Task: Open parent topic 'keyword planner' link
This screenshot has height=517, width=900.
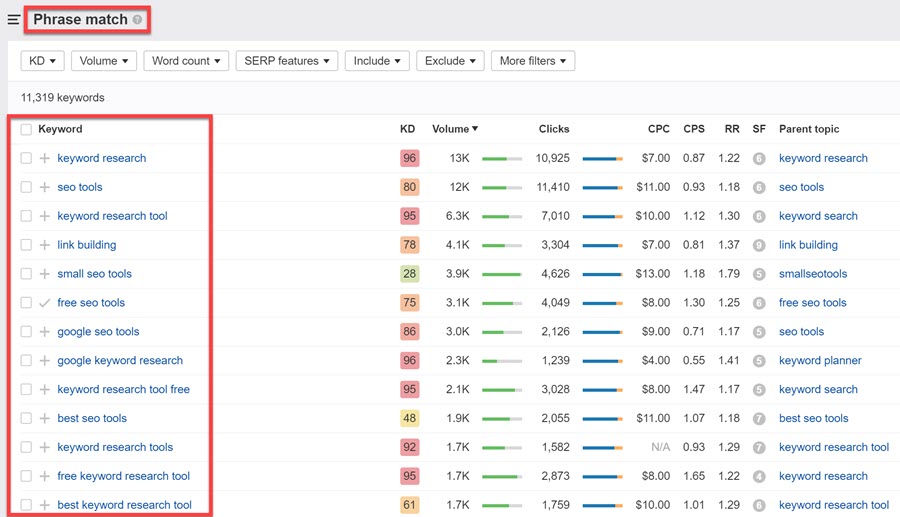Action: [820, 360]
